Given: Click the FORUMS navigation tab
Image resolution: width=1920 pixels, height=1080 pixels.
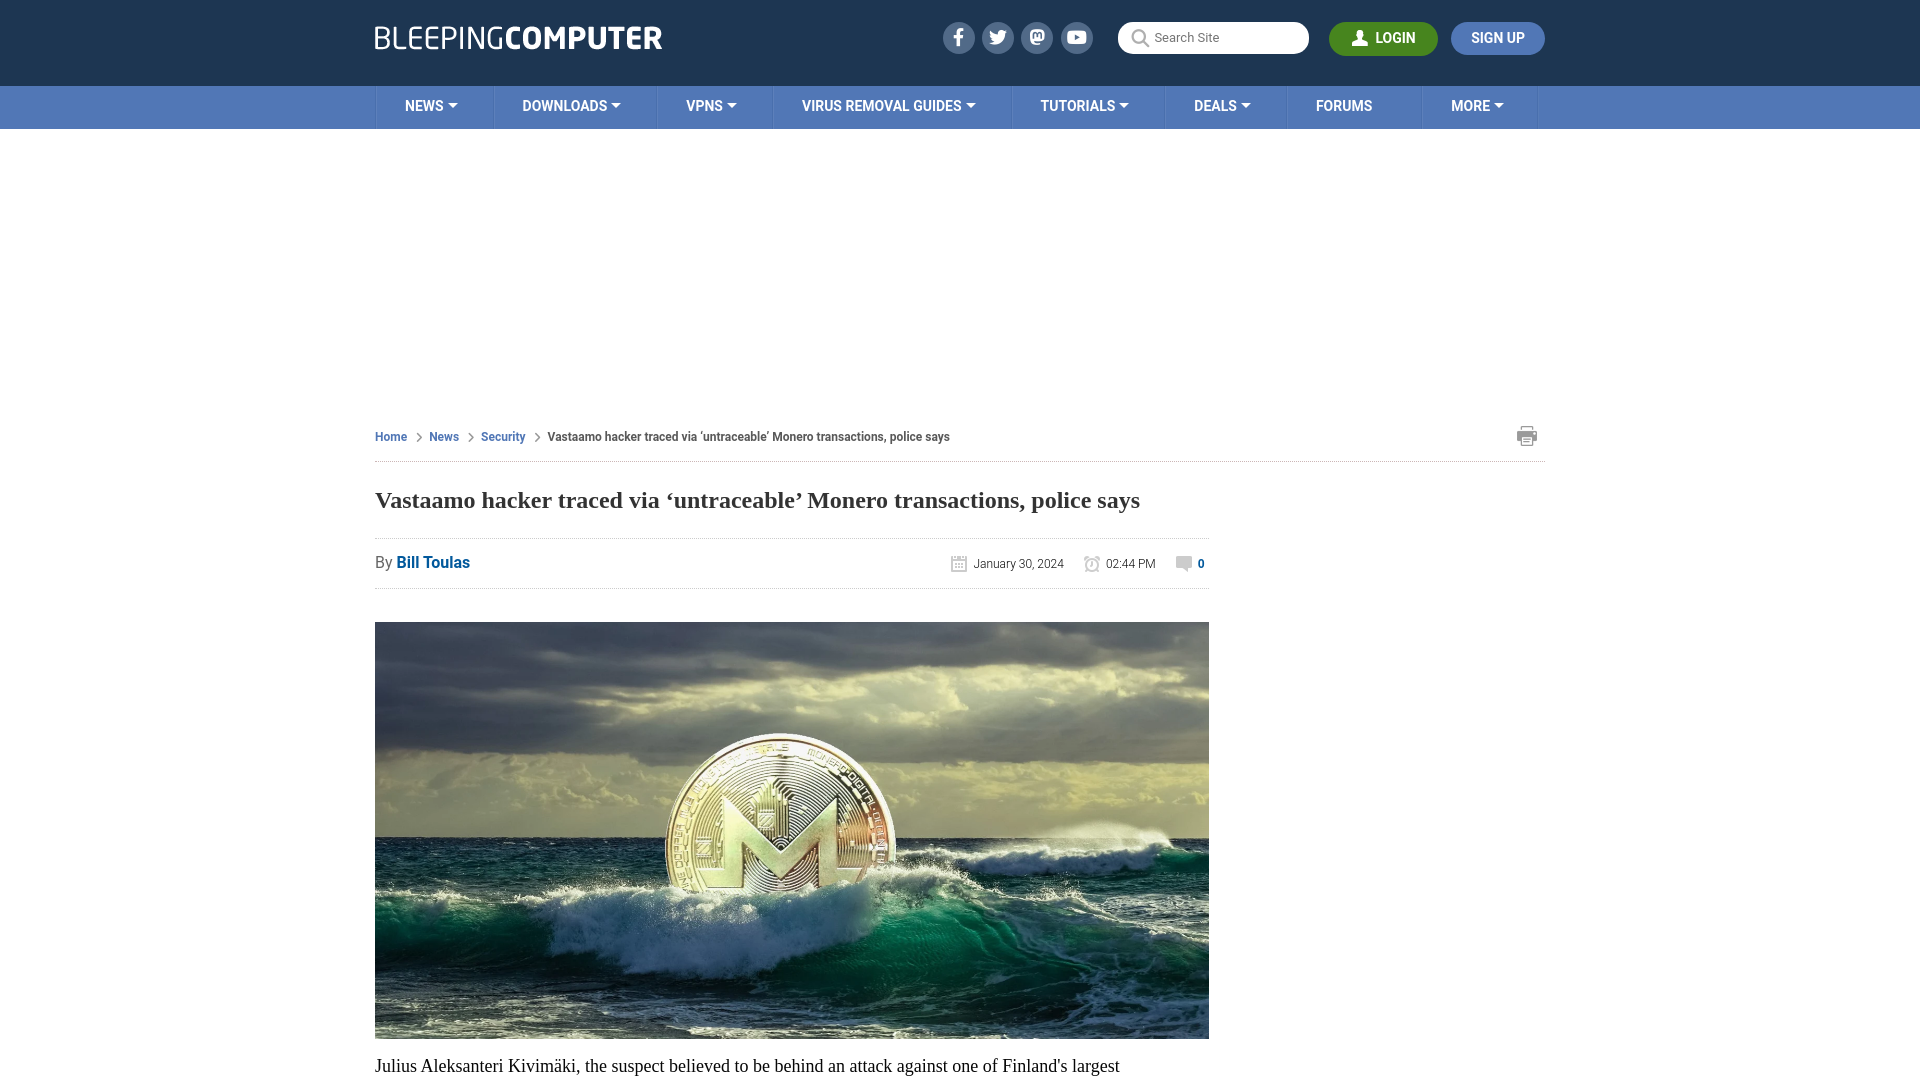Looking at the screenshot, I should pyautogui.click(x=1342, y=105).
